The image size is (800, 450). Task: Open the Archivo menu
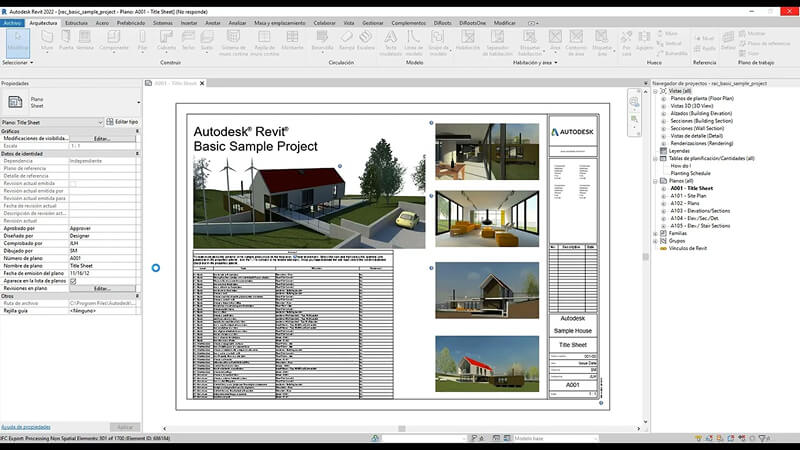click(x=12, y=23)
